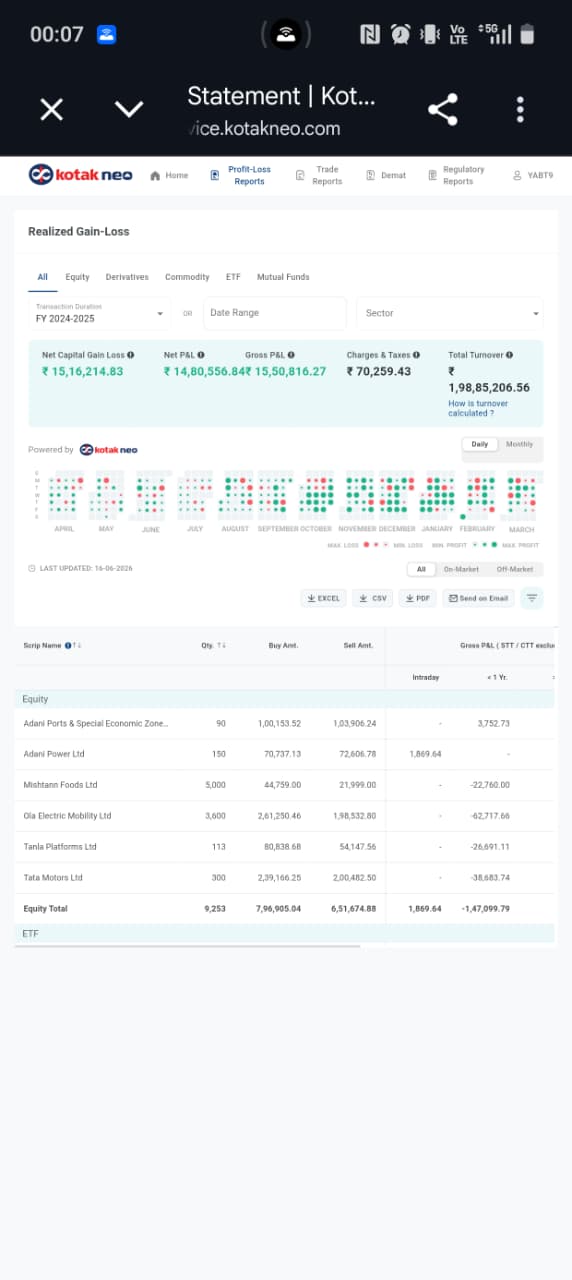Sort the table by Scrip Name arrows
572x1280 pixels.
[x=77, y=646]
